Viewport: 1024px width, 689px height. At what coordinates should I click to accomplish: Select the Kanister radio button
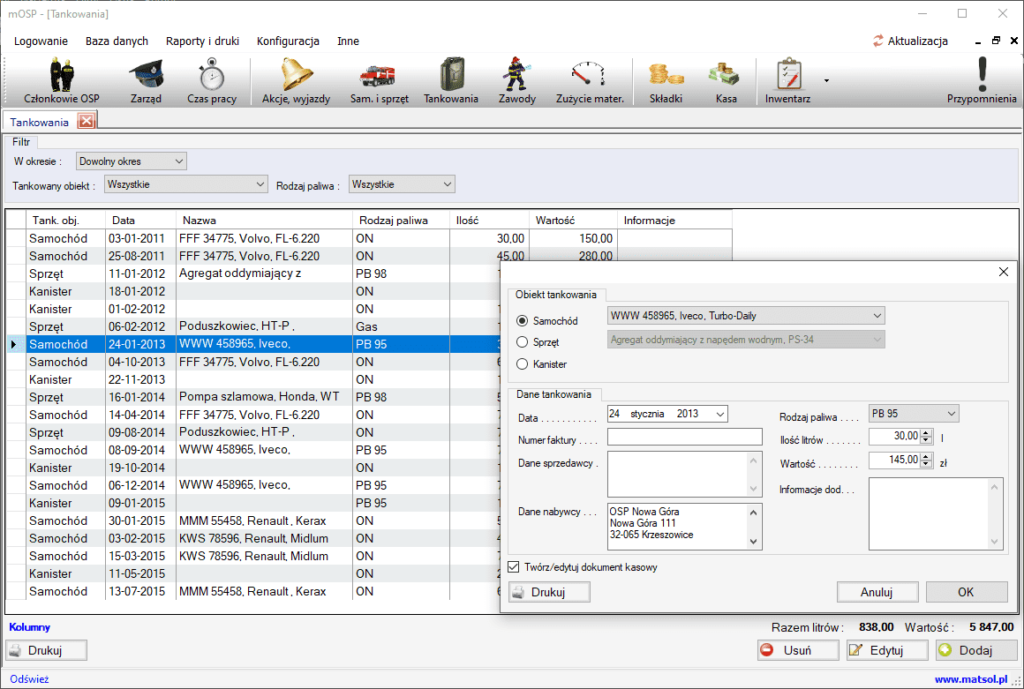[x=522, y=364]
